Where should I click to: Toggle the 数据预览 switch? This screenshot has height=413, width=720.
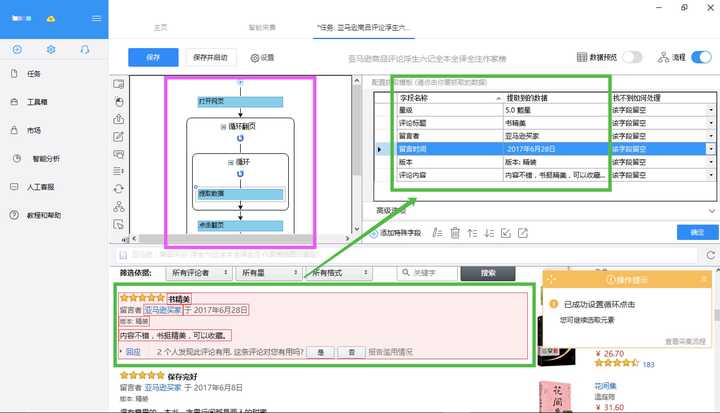point(632,57)
